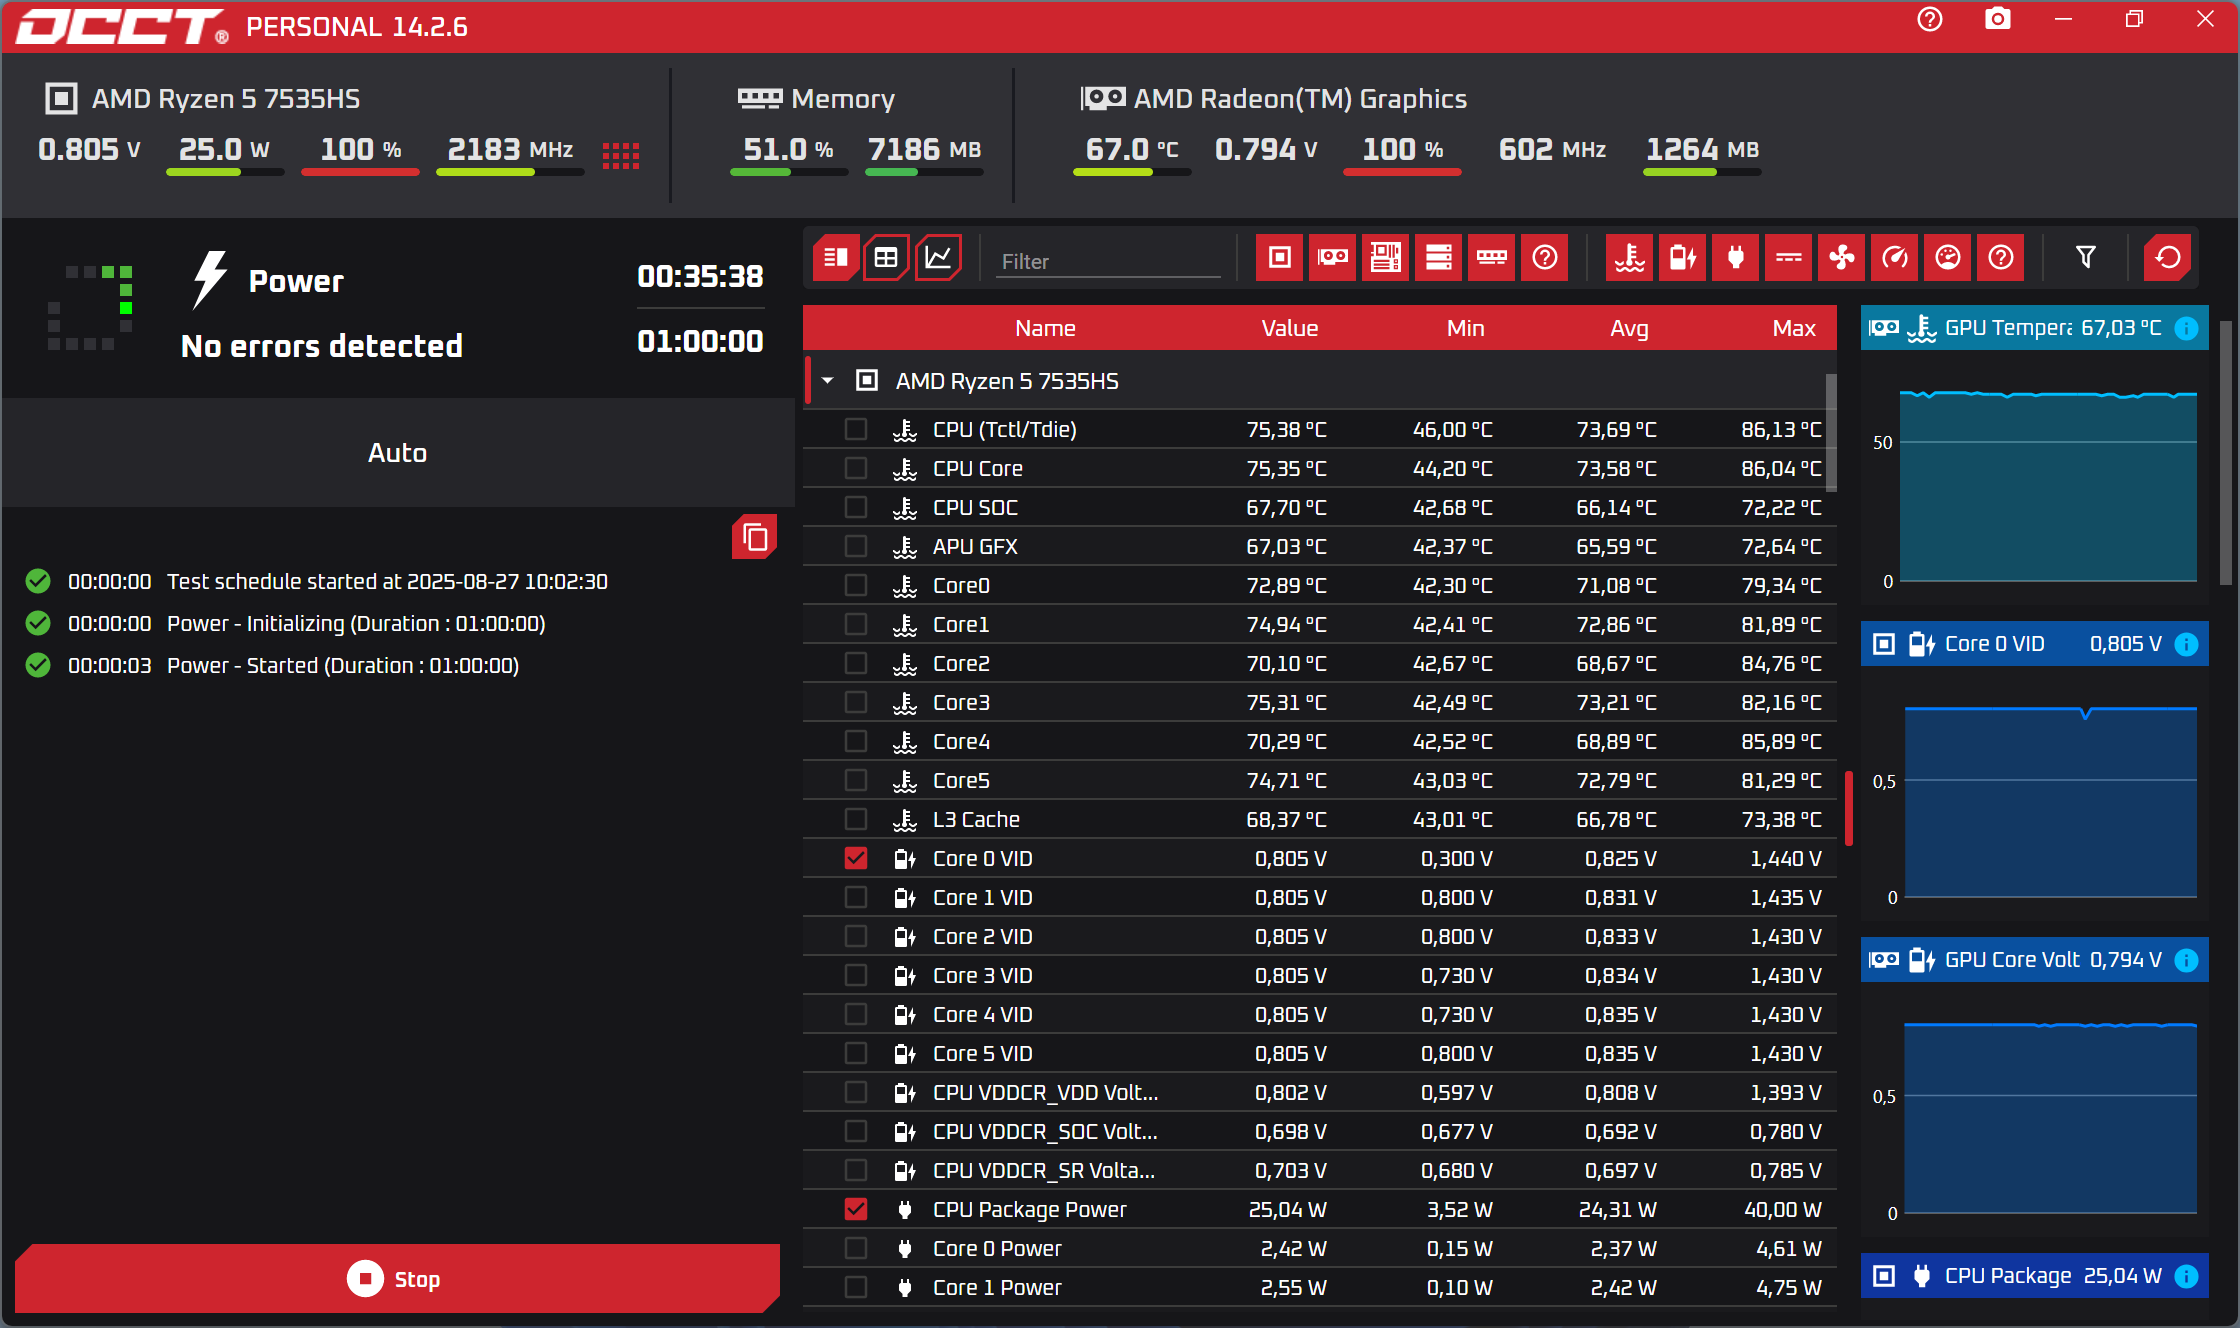The height and width of the screenshot is (1328, 2240).
Task: Stop the running Power test
Action: pyautogui.click(x=396, y=1278)
